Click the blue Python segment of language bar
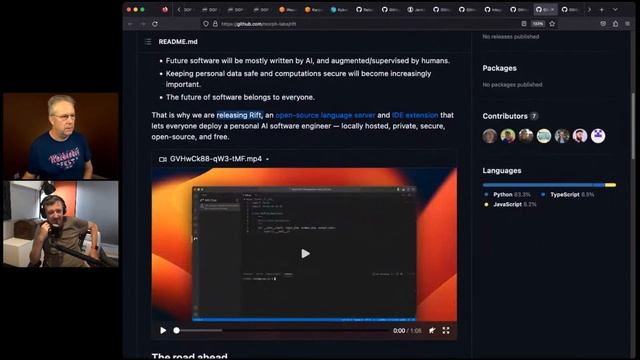 [538, 185]
